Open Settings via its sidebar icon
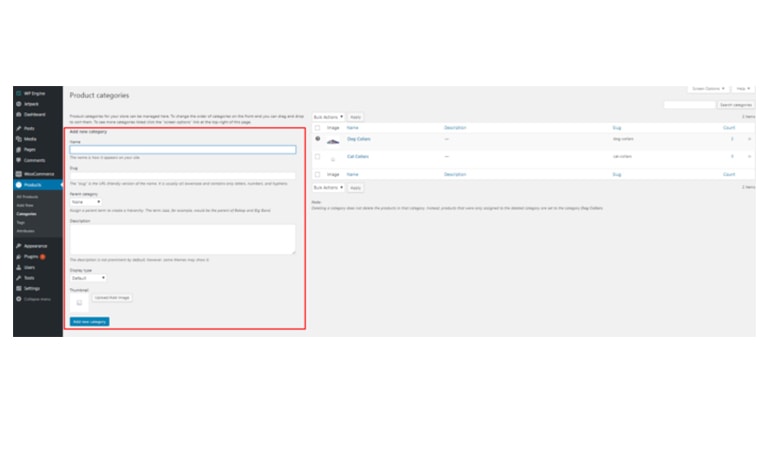 point(19,288)
